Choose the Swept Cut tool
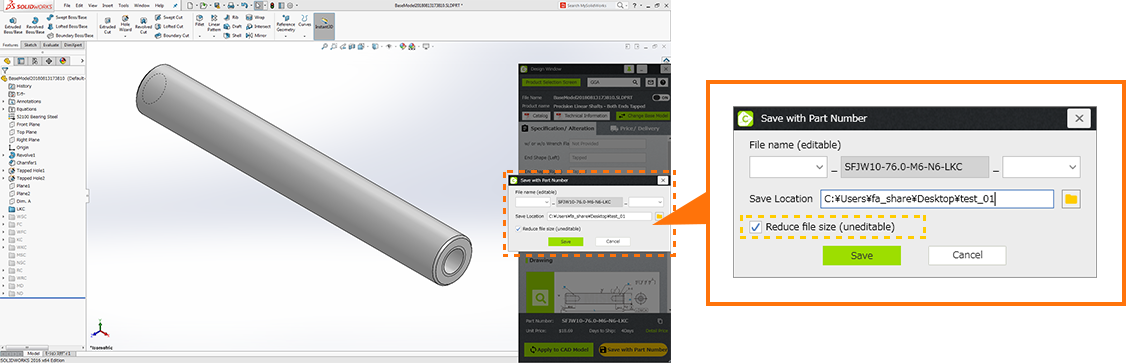Screen dimensions: 1126x363 pyautogui.click(x=168, y=16)
